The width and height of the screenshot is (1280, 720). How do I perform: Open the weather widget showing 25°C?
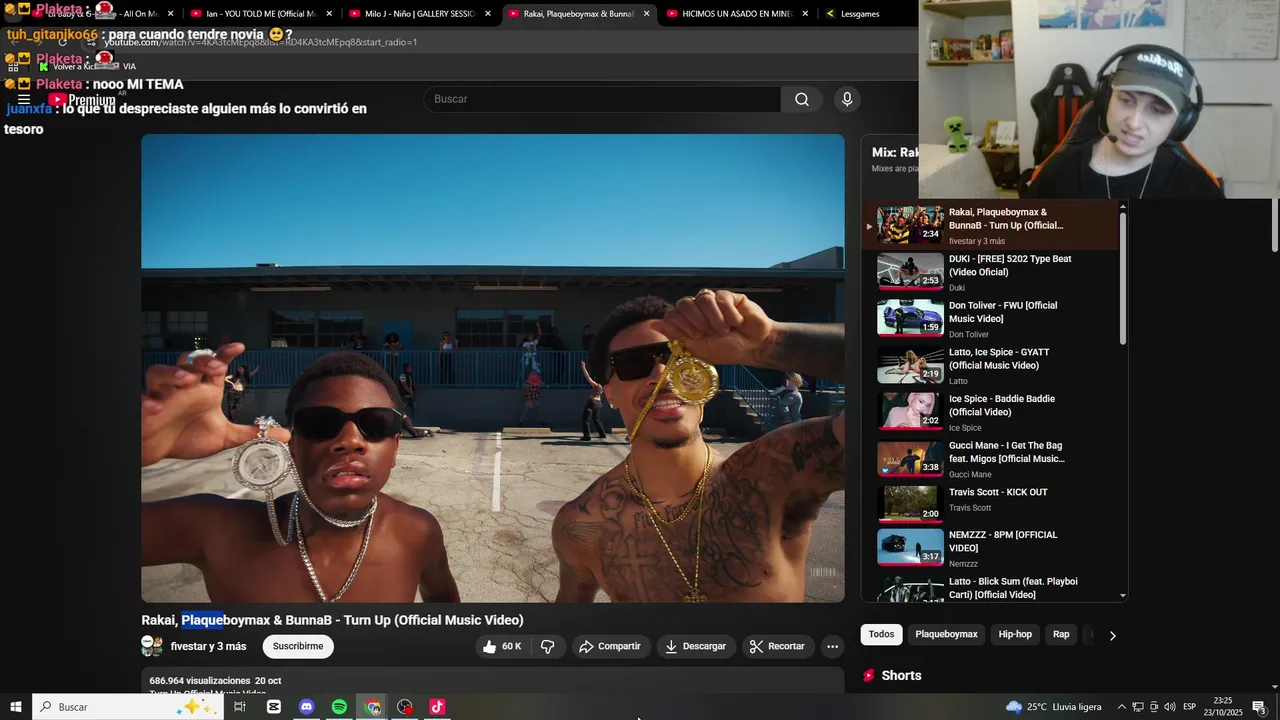(1054, 707)
